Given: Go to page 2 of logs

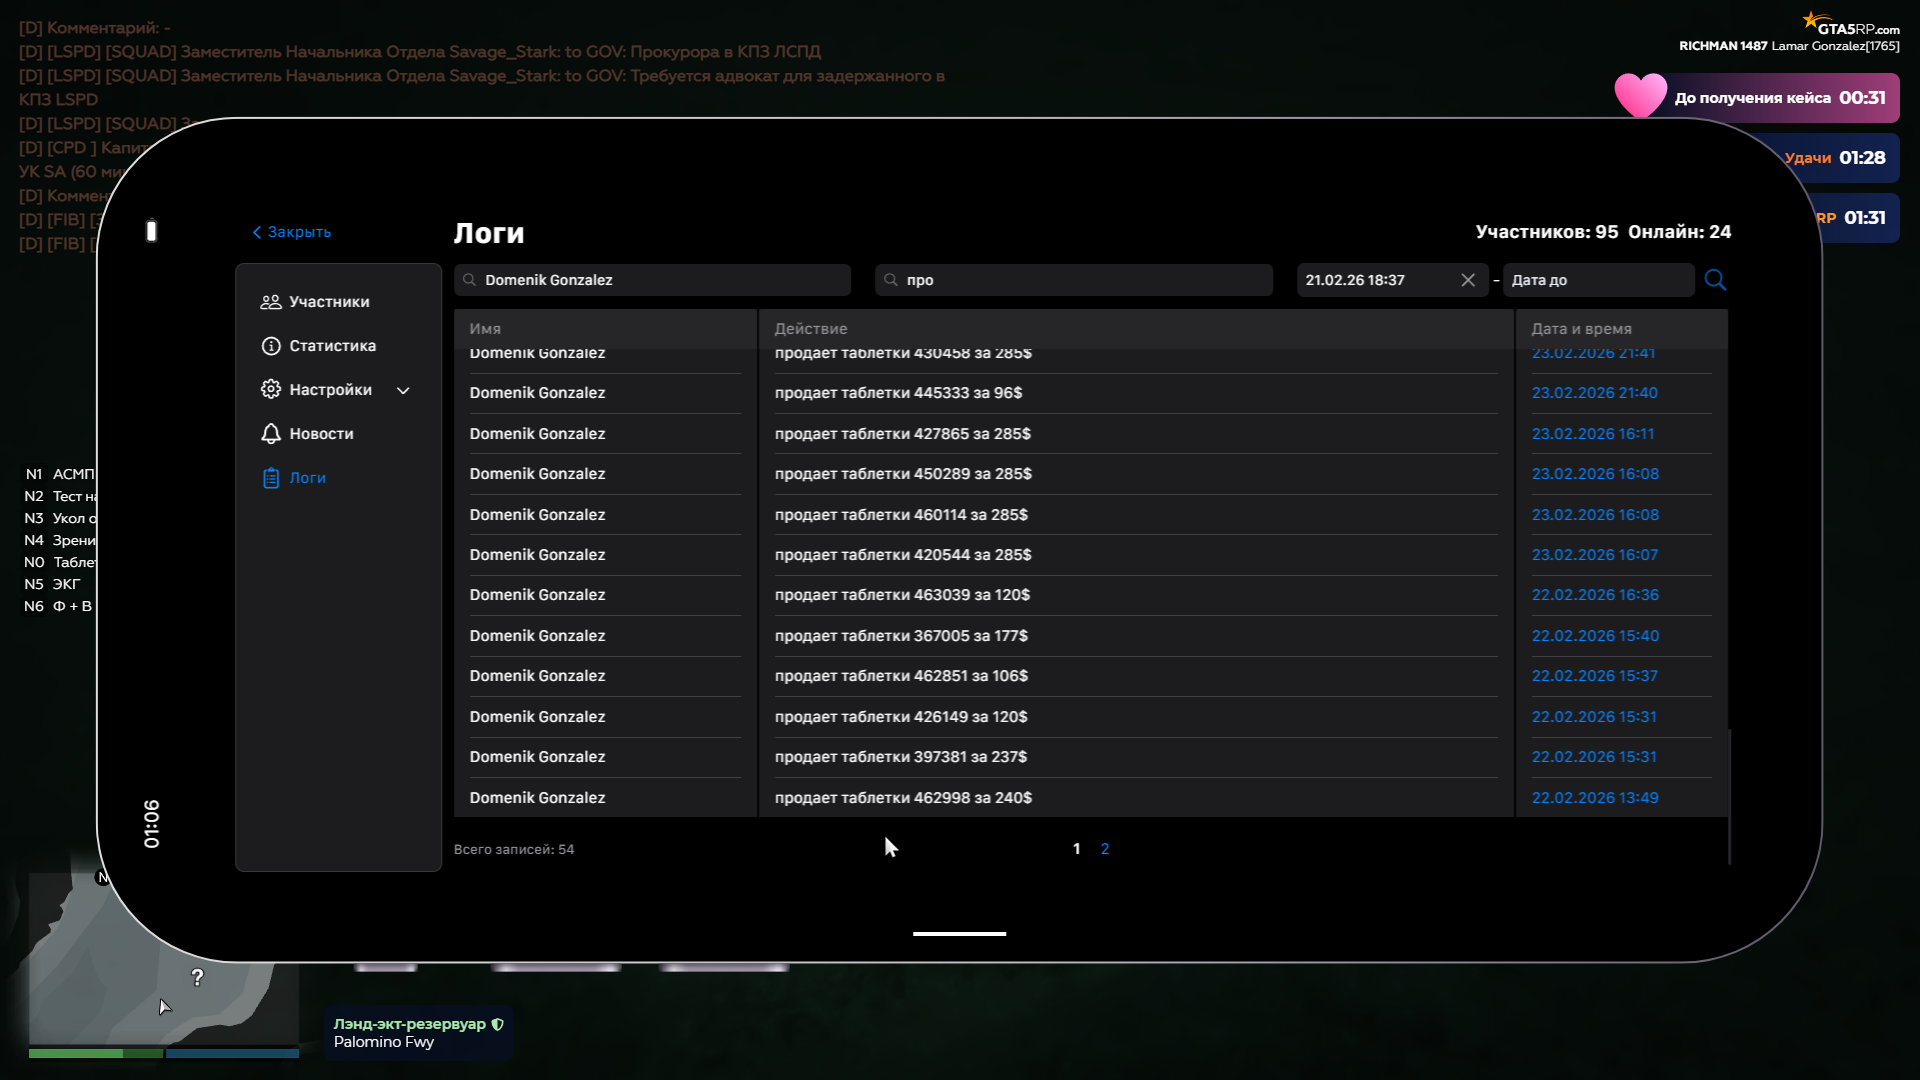Looking at the screenshot, I should tap(1104, 849).
